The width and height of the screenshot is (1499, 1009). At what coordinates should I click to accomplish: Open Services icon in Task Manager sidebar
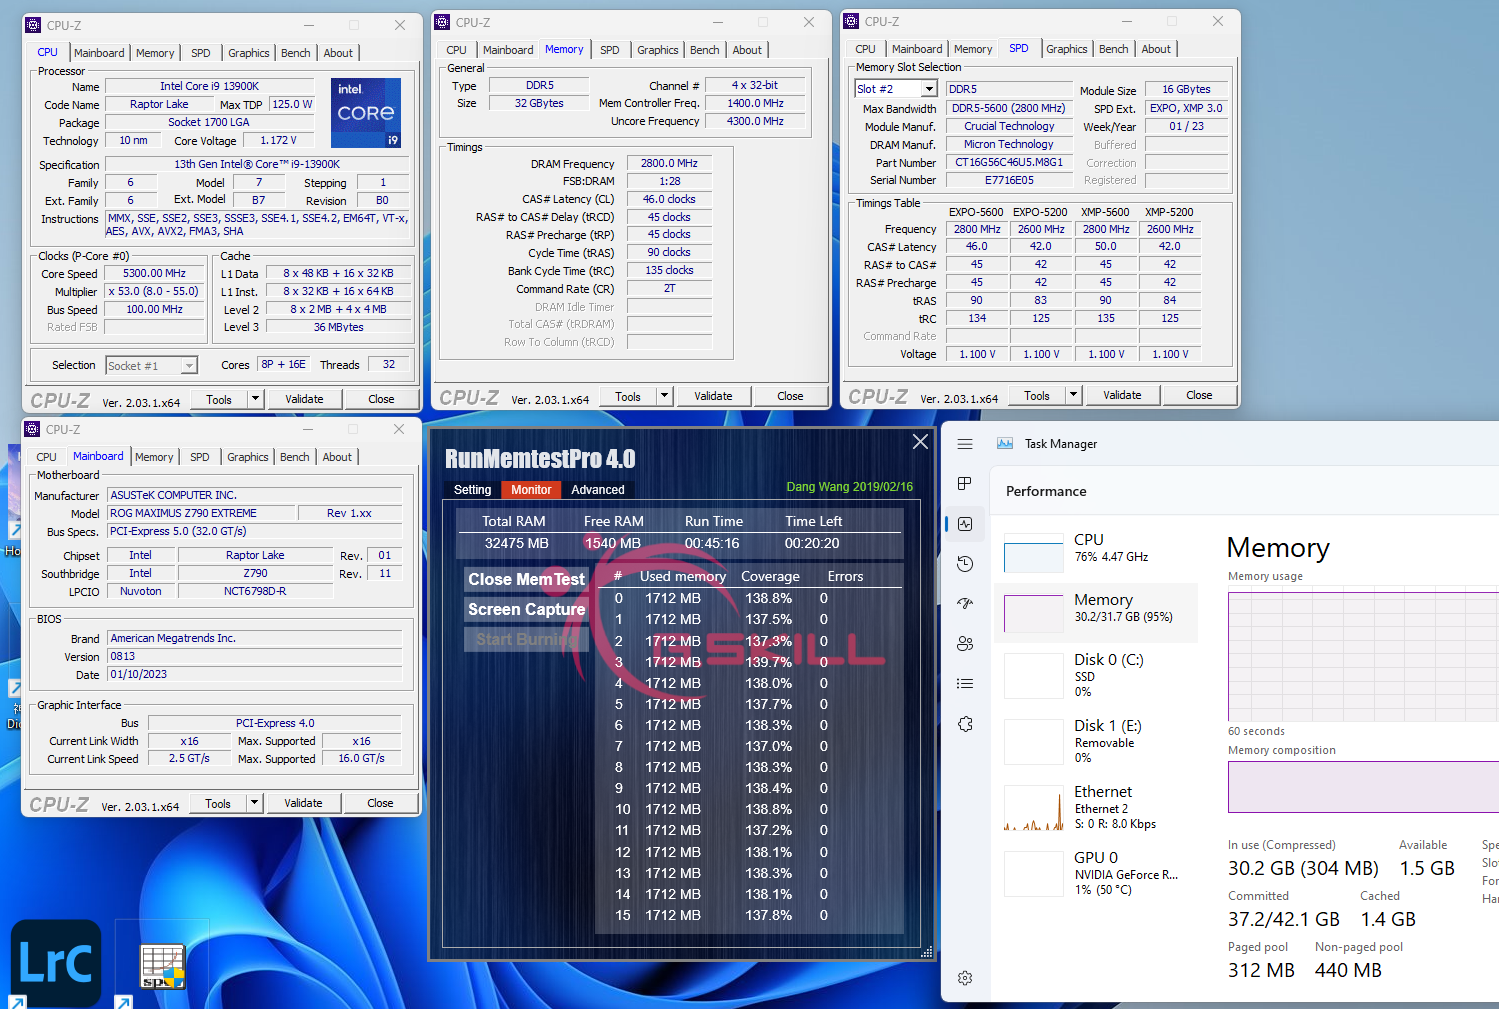click(965, 724)
